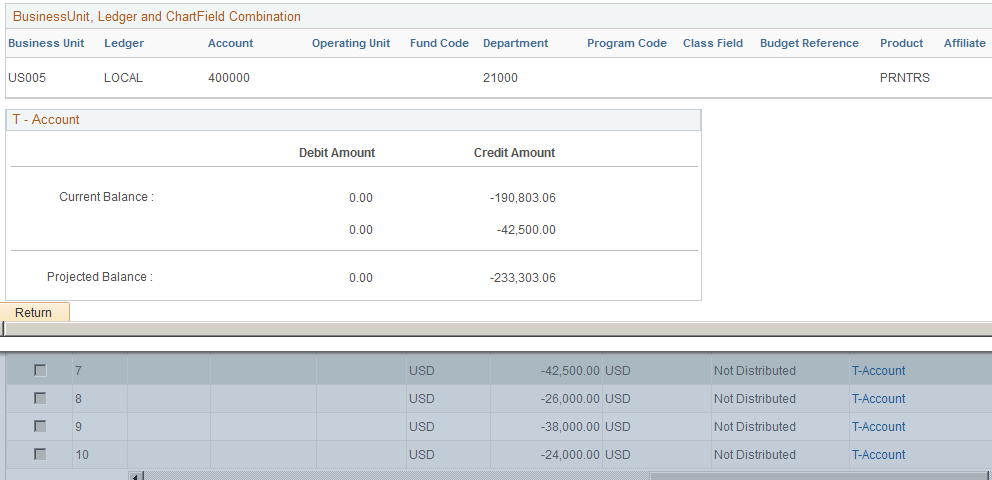Click the Business Unit column header
The image size is (992, 480).
click(46, 44)
